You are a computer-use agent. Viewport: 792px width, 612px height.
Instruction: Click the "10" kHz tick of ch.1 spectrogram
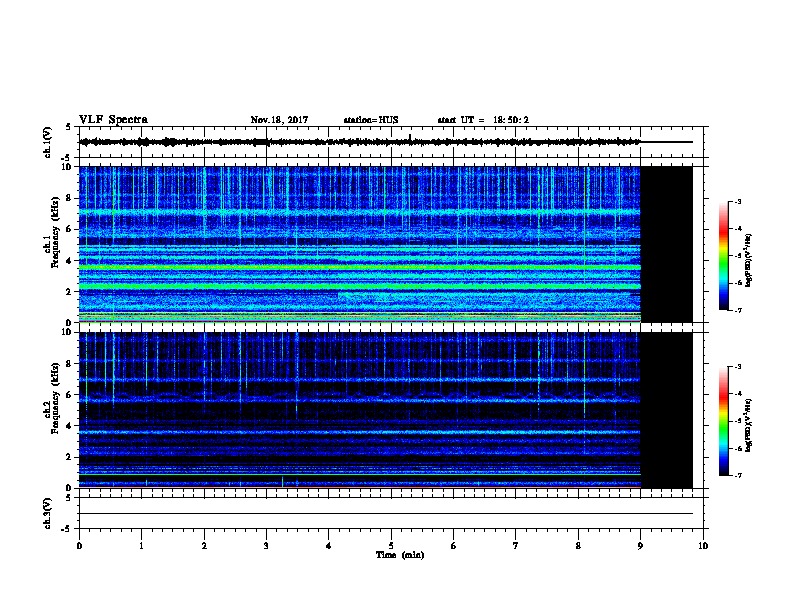67,167
